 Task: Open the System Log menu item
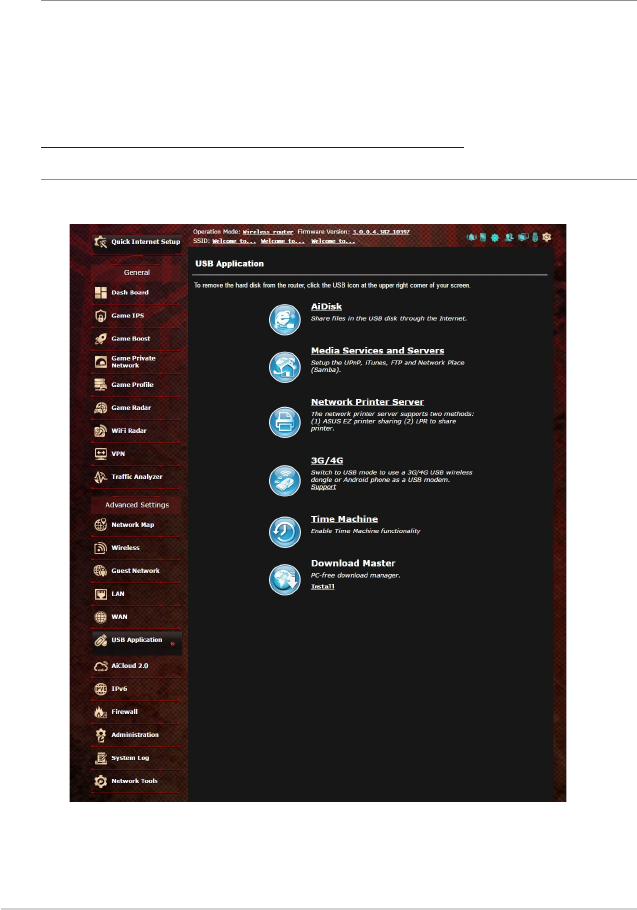(x=136, y=758)
